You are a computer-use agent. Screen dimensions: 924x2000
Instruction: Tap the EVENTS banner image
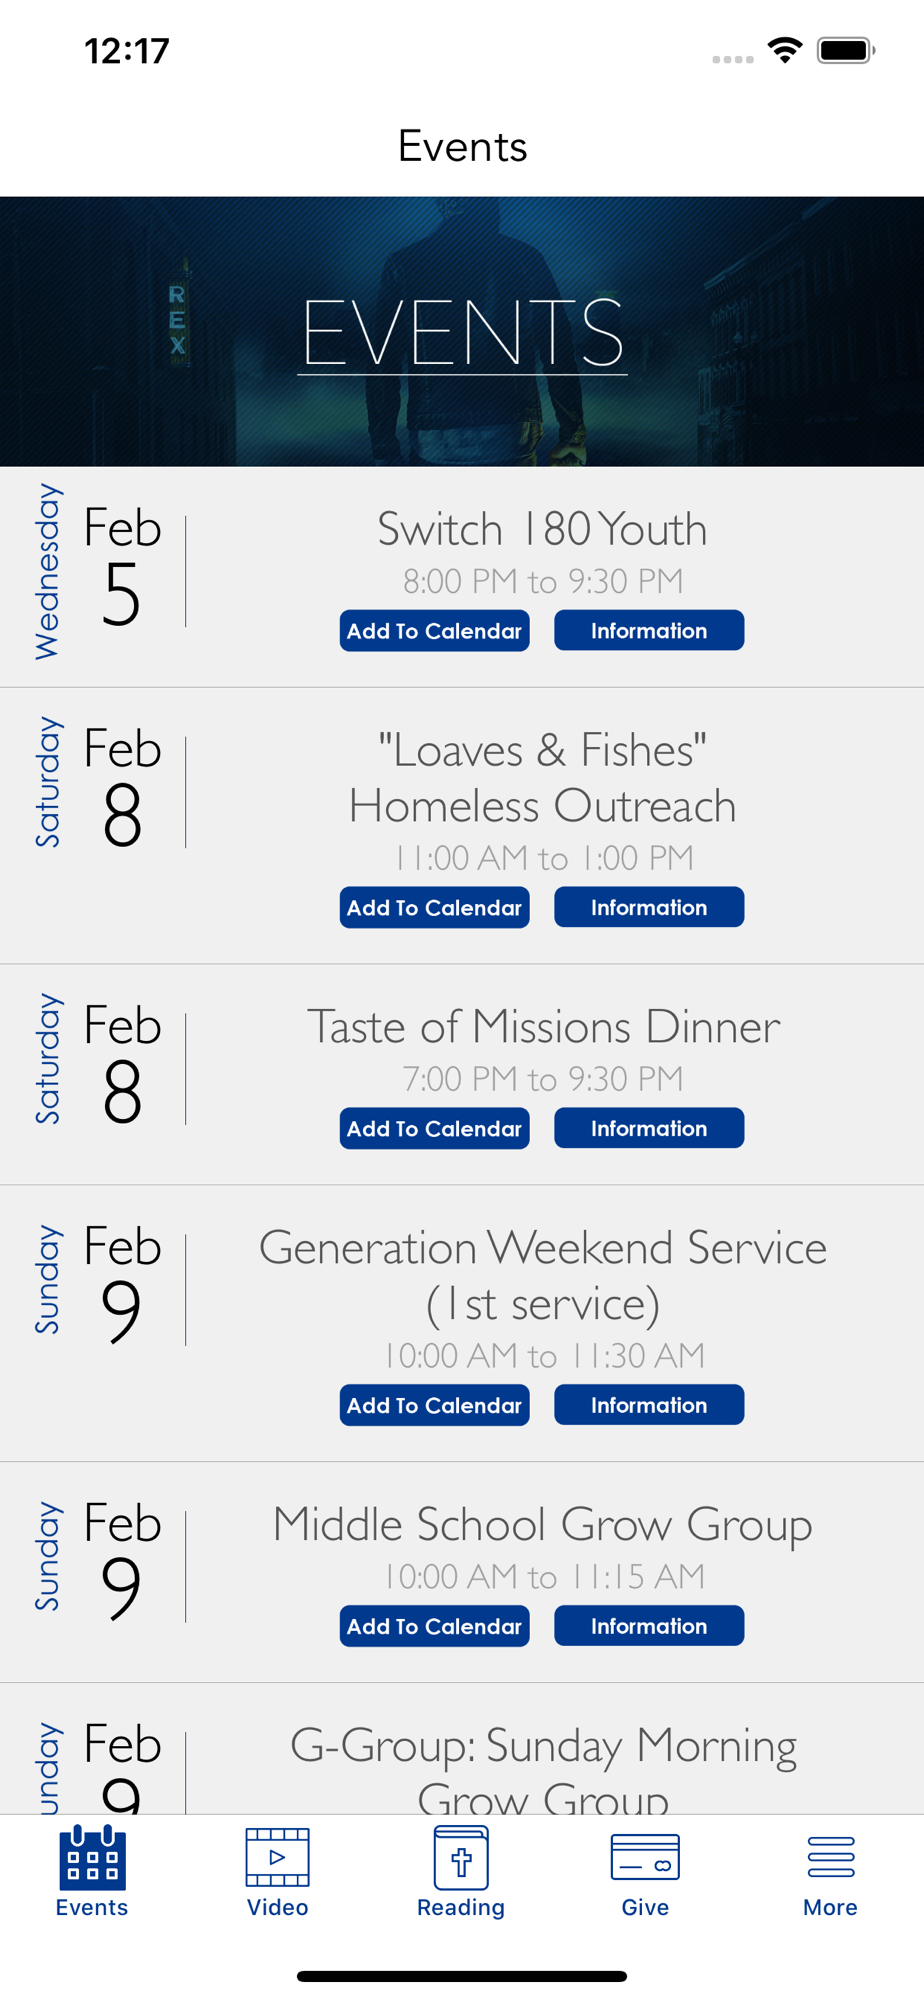pyautogui.click(x=462, y=332)
